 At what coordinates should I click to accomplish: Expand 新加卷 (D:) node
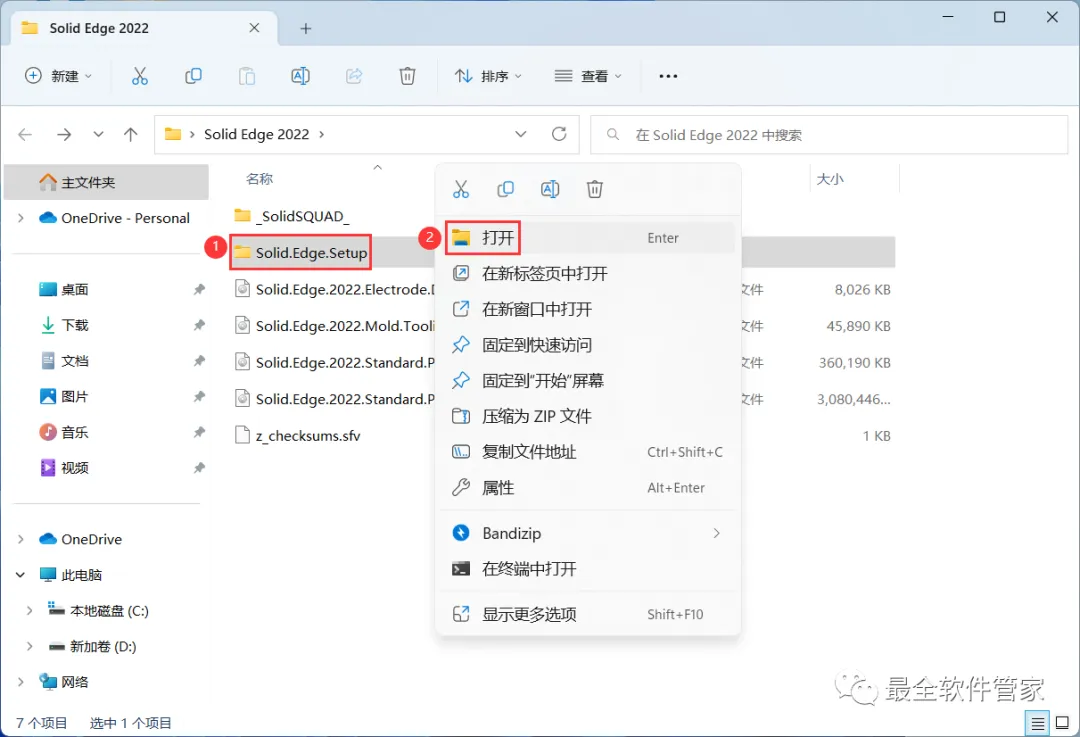pos(29,647)
